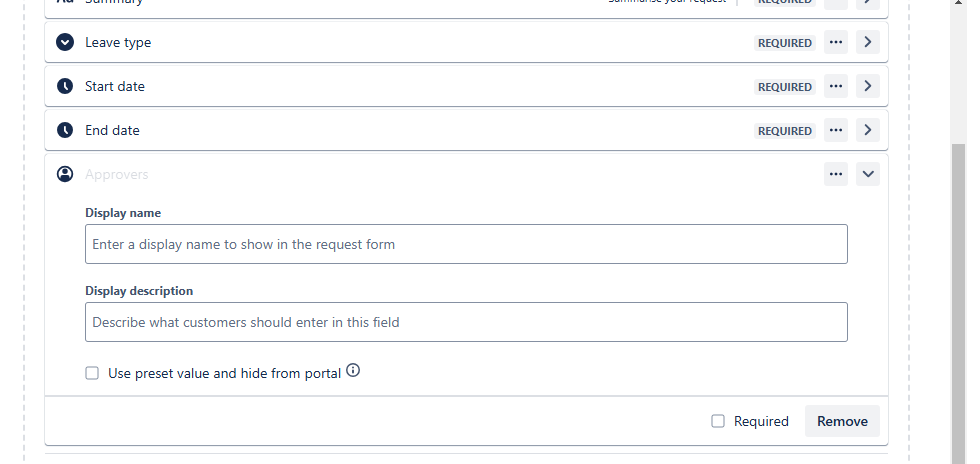Image resolution: width=980 pixels, height=464 pixels.
Task: Show info about preset value option
Action: [353, 371]
